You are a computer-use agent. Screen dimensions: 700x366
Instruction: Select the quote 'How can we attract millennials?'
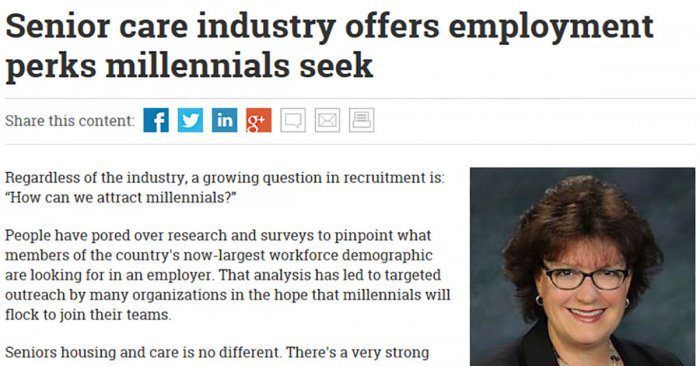click(x=121, y=197)
